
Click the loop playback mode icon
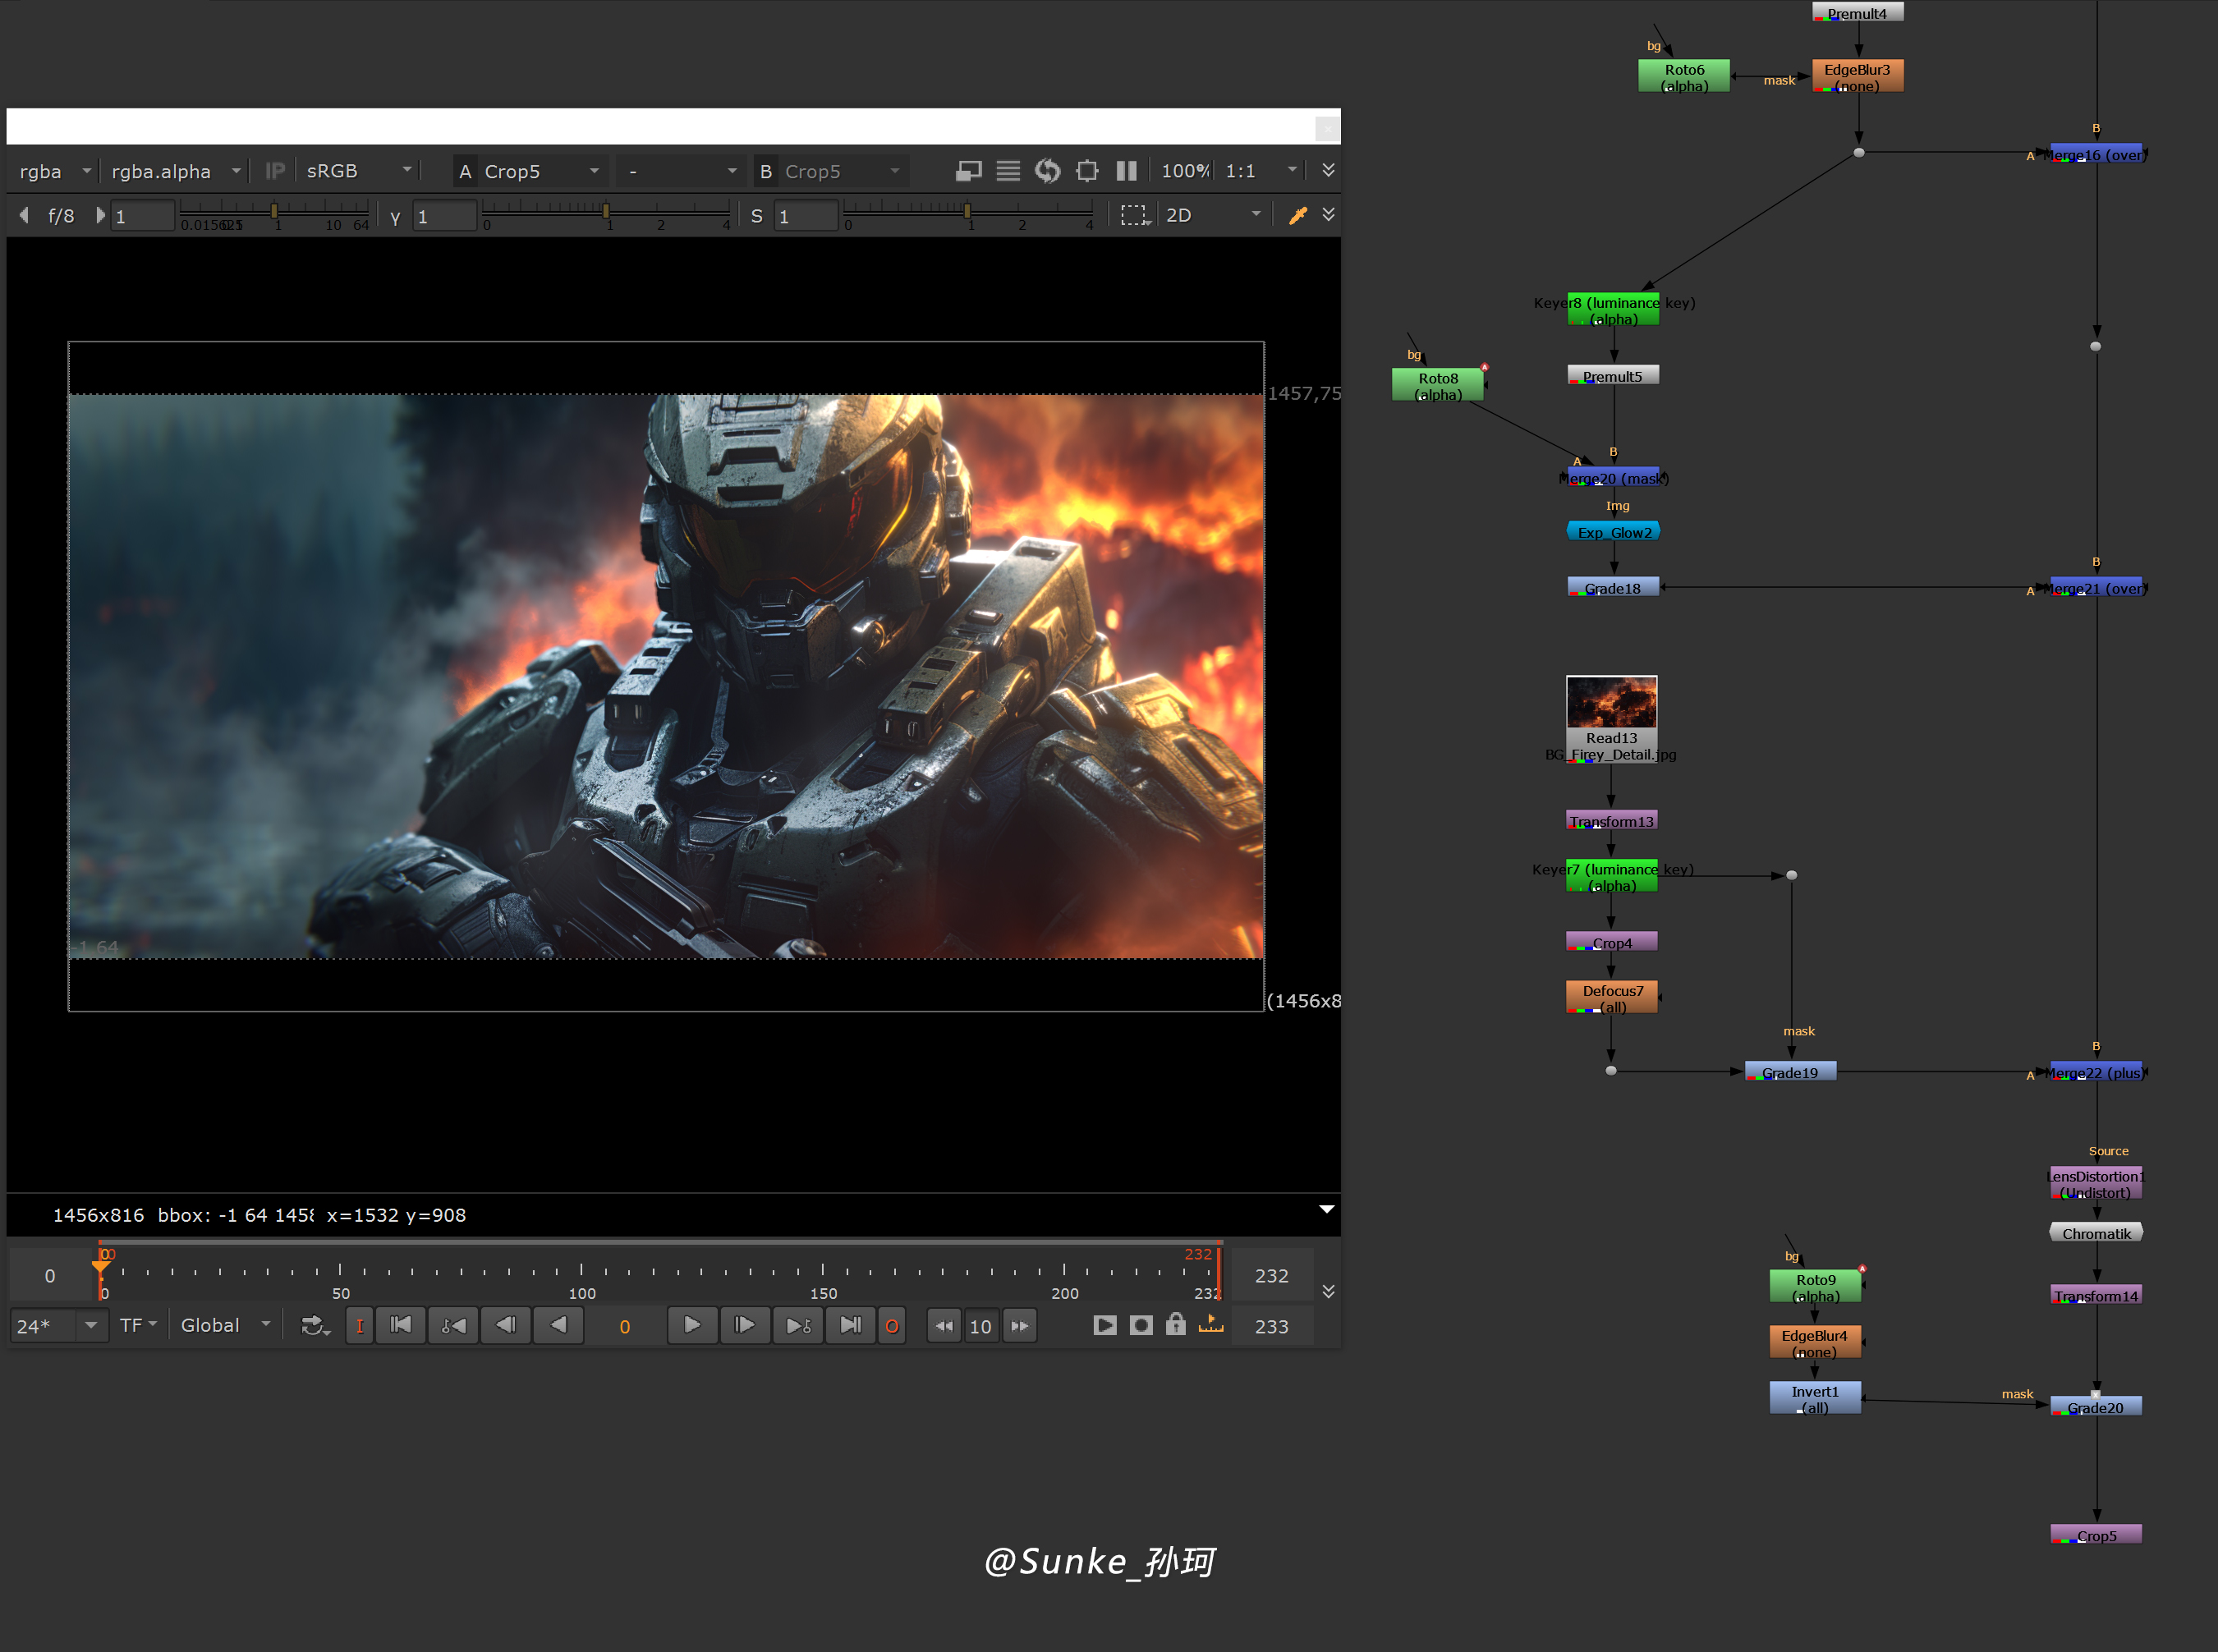point(314,1325)
